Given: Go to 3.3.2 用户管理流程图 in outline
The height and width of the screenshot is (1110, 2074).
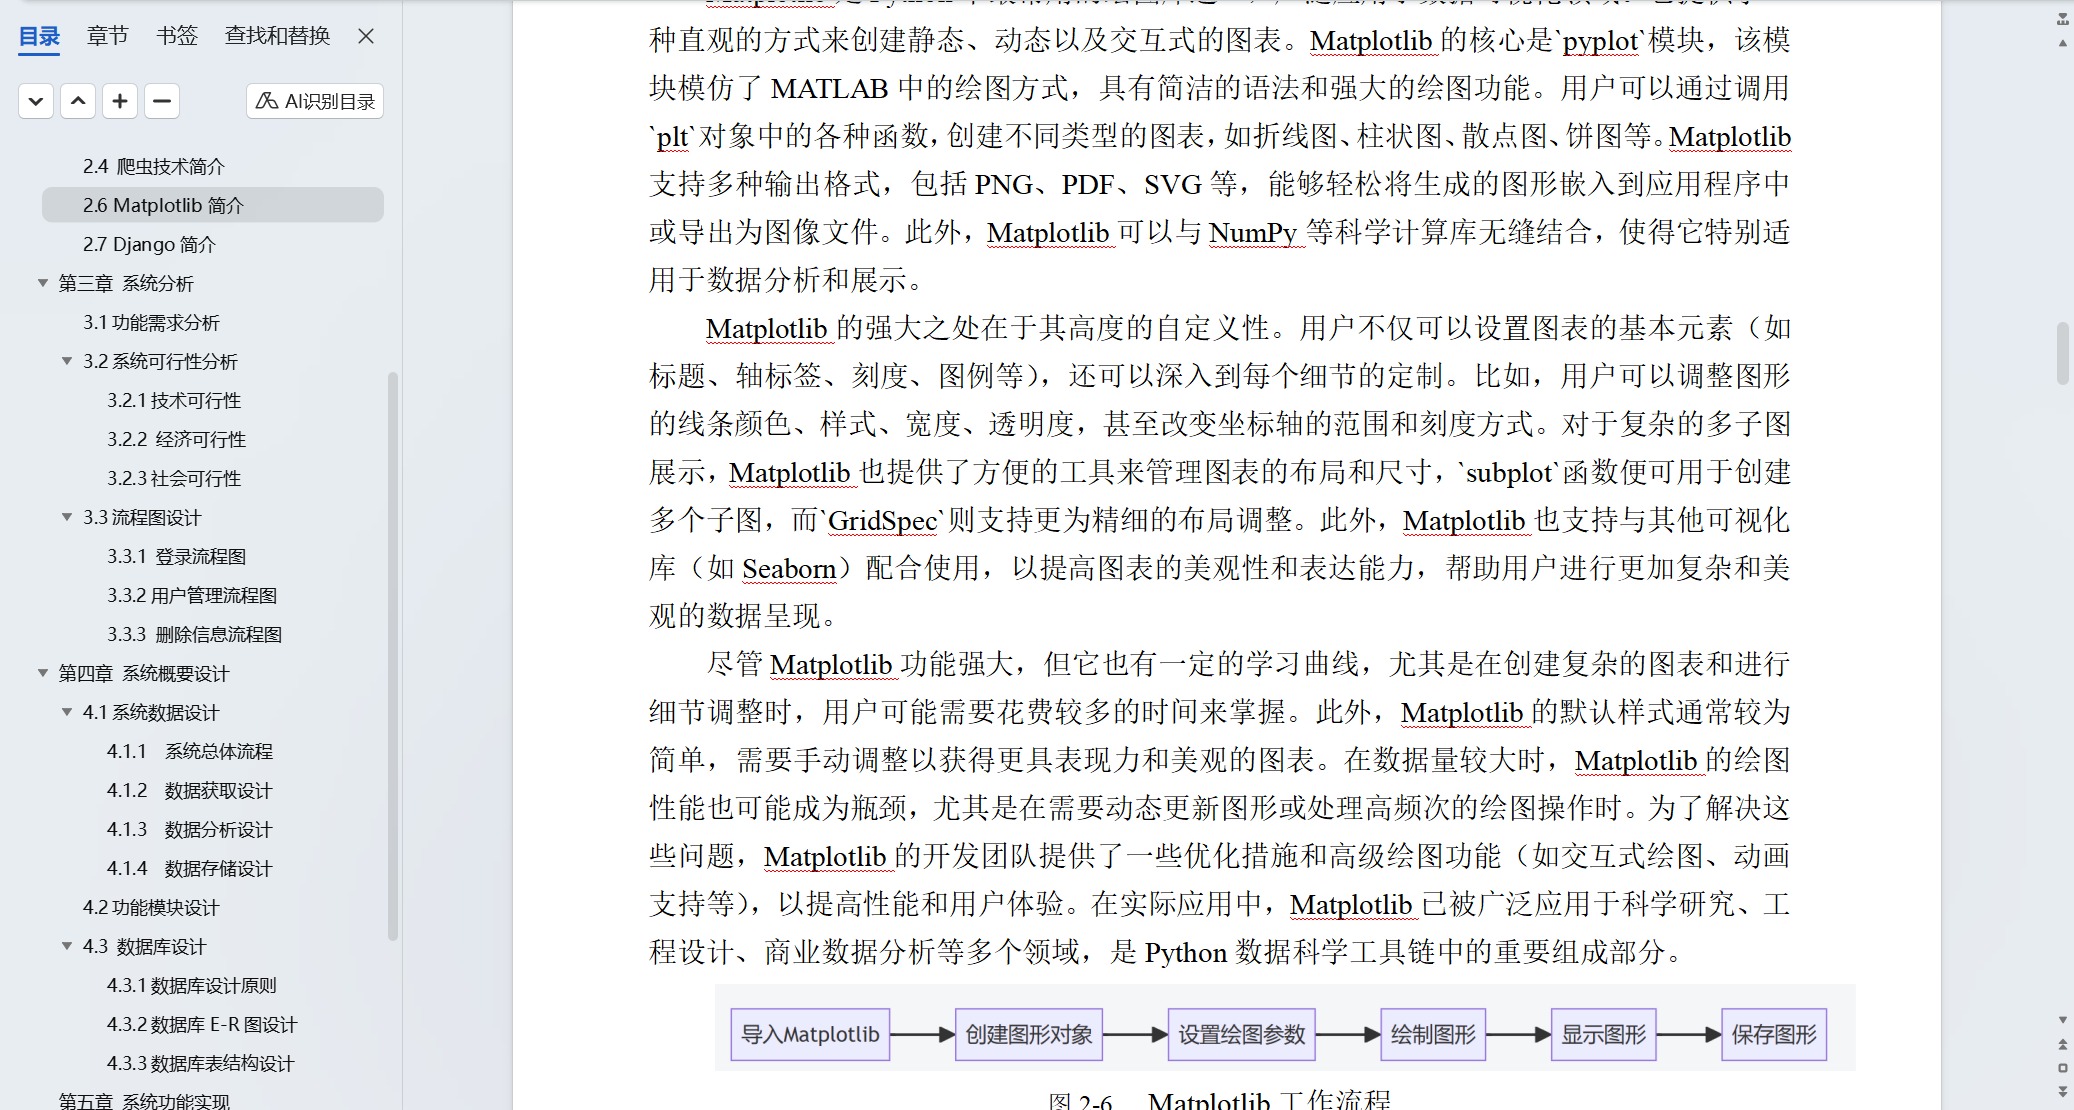Looking at the screenshot, I should (x=192, y=595).
